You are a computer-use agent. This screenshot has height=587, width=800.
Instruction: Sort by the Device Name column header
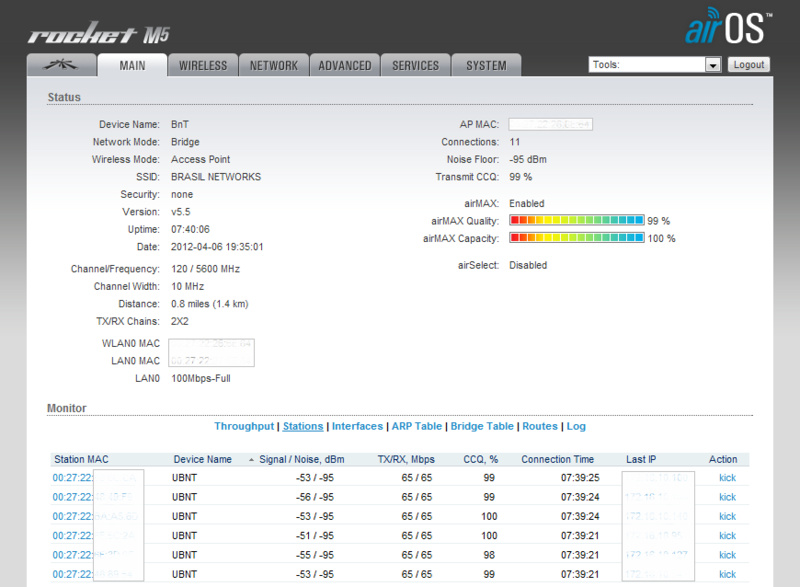click(x=203, y=460)
